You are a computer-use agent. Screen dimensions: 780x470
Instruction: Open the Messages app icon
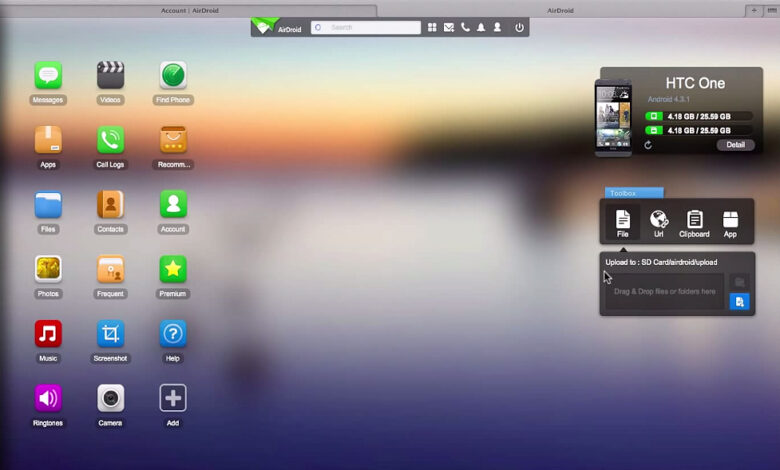coord(48,75)
